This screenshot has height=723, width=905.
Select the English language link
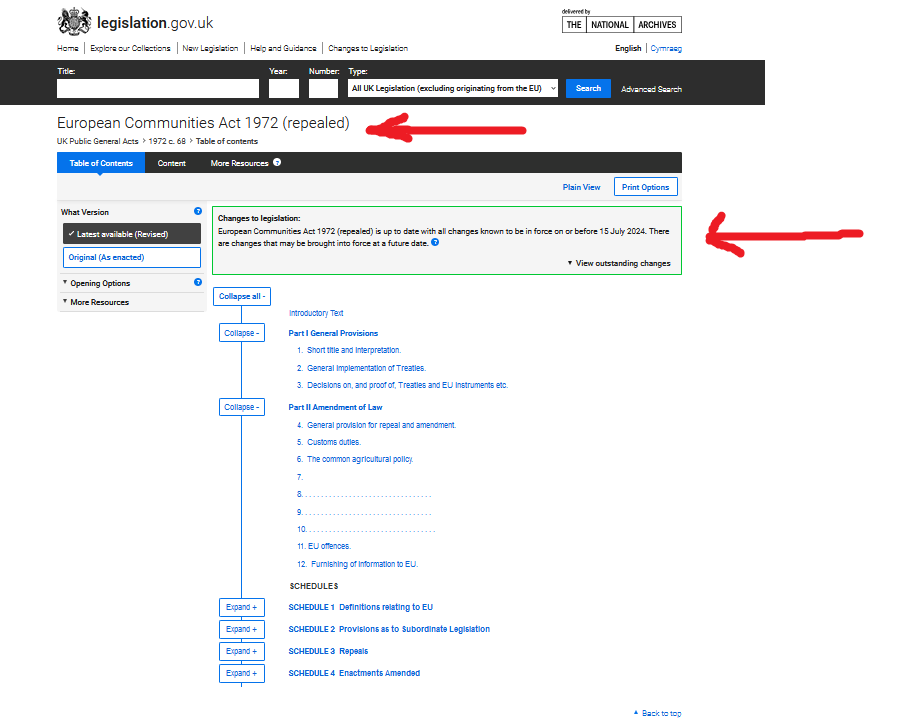628,48
